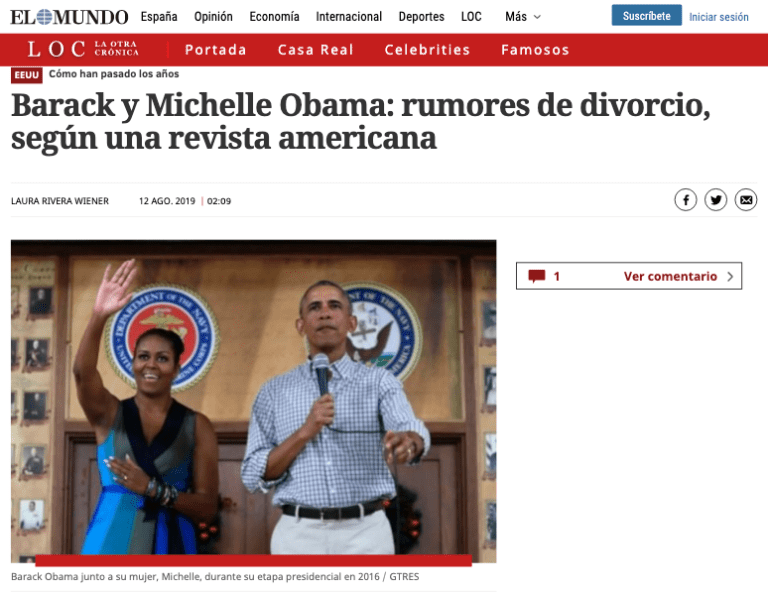The image size is (768, 593).
Task: Open the España section
Action: click(x=159, y=17)
